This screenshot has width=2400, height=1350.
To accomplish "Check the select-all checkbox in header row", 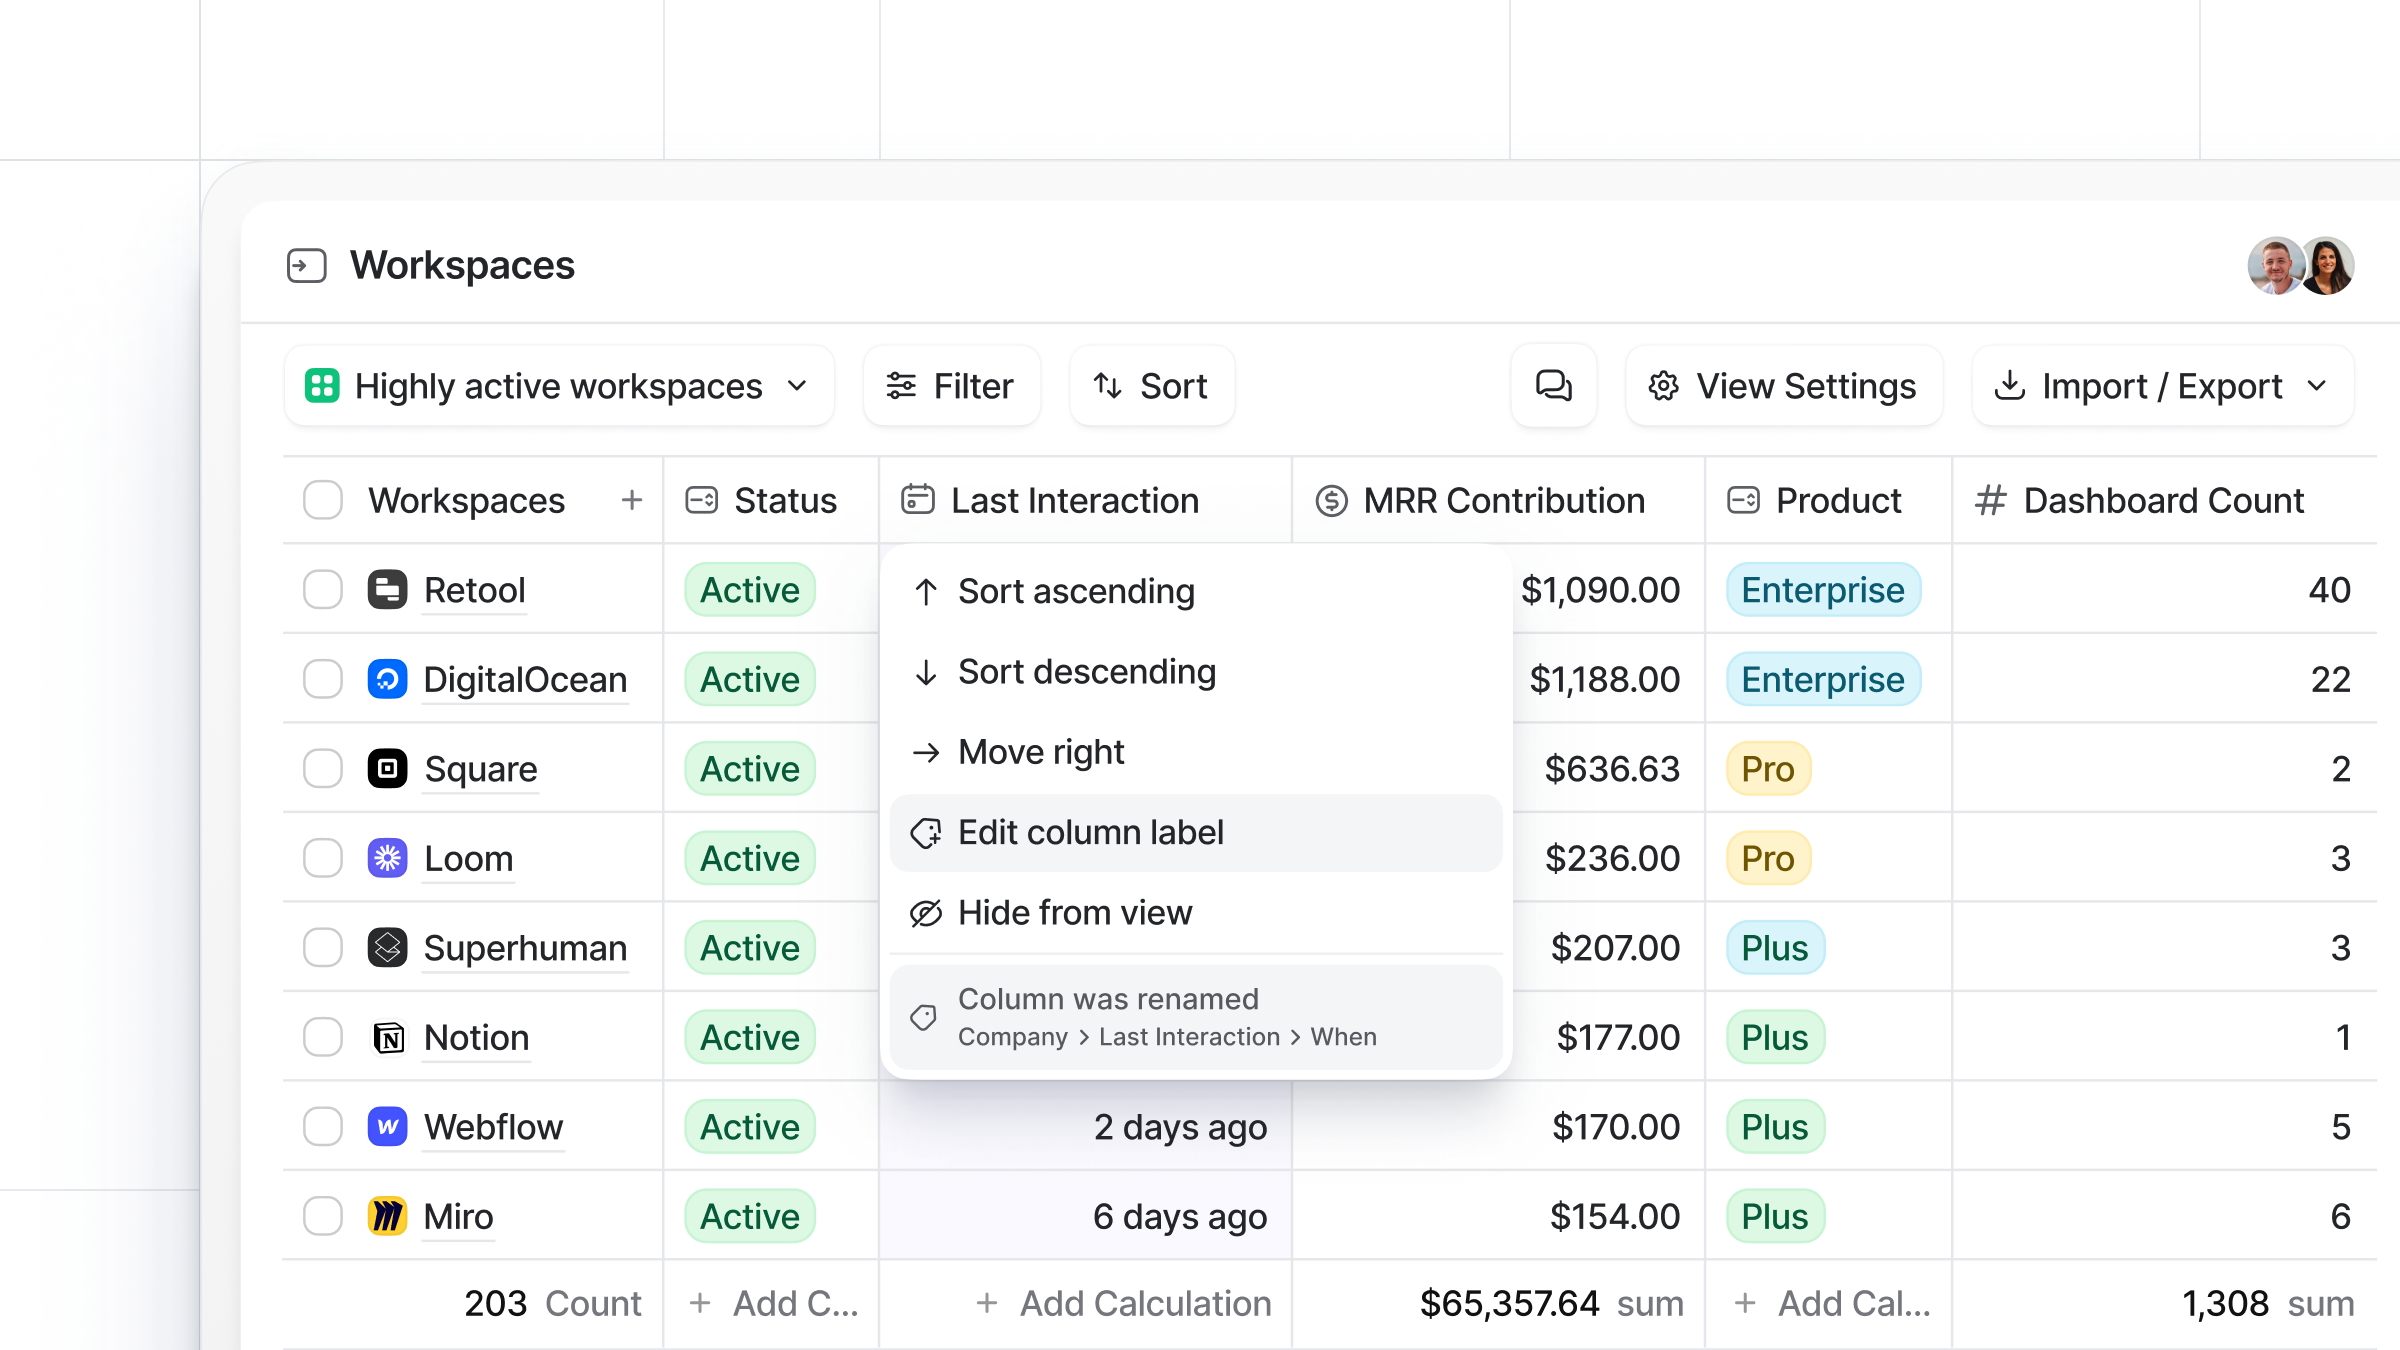I will (x=323, y=500).
